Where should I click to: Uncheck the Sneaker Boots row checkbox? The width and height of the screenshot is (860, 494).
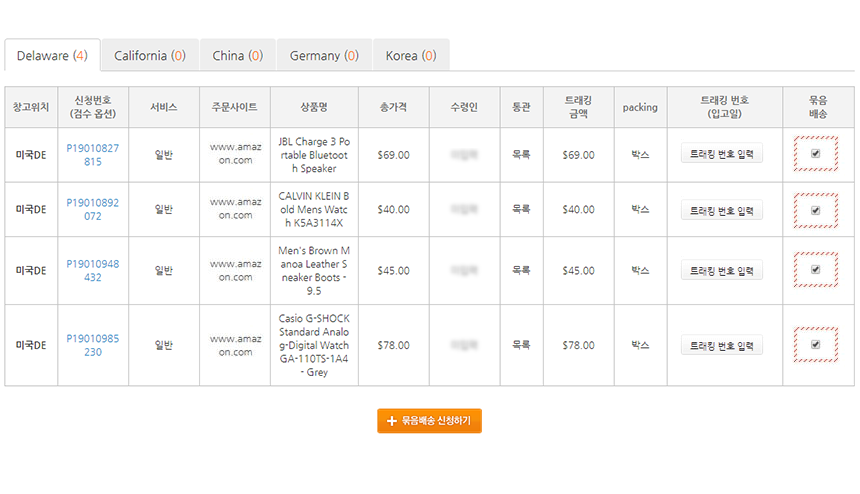tap(816, 270)
